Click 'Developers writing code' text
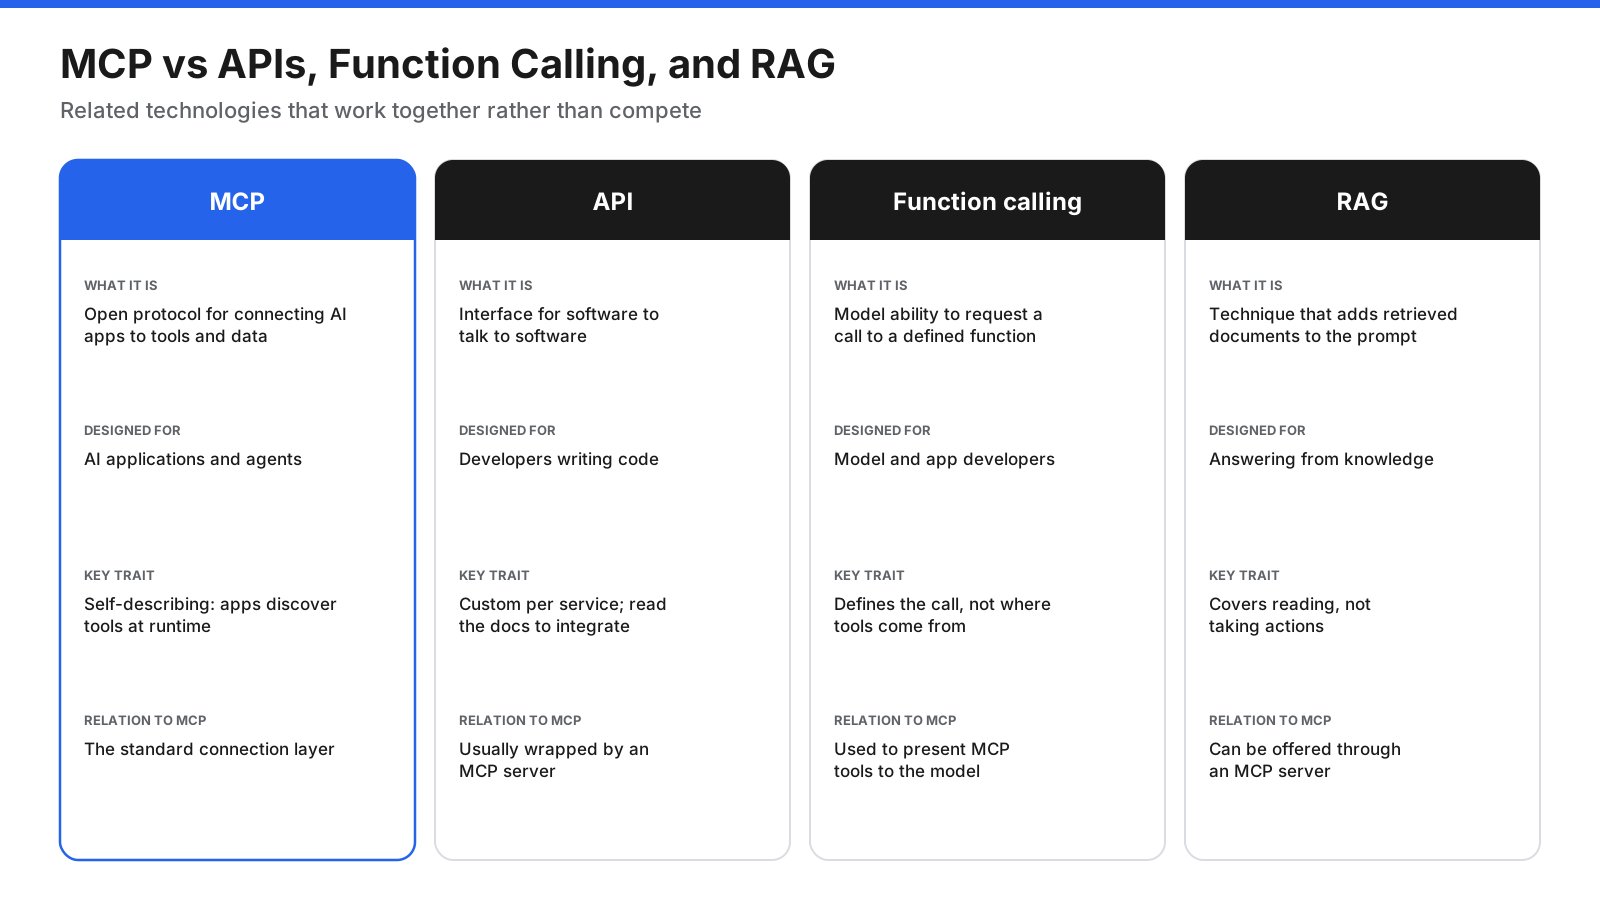Screen dimensions: 1600x900 (x=559, y=459)
